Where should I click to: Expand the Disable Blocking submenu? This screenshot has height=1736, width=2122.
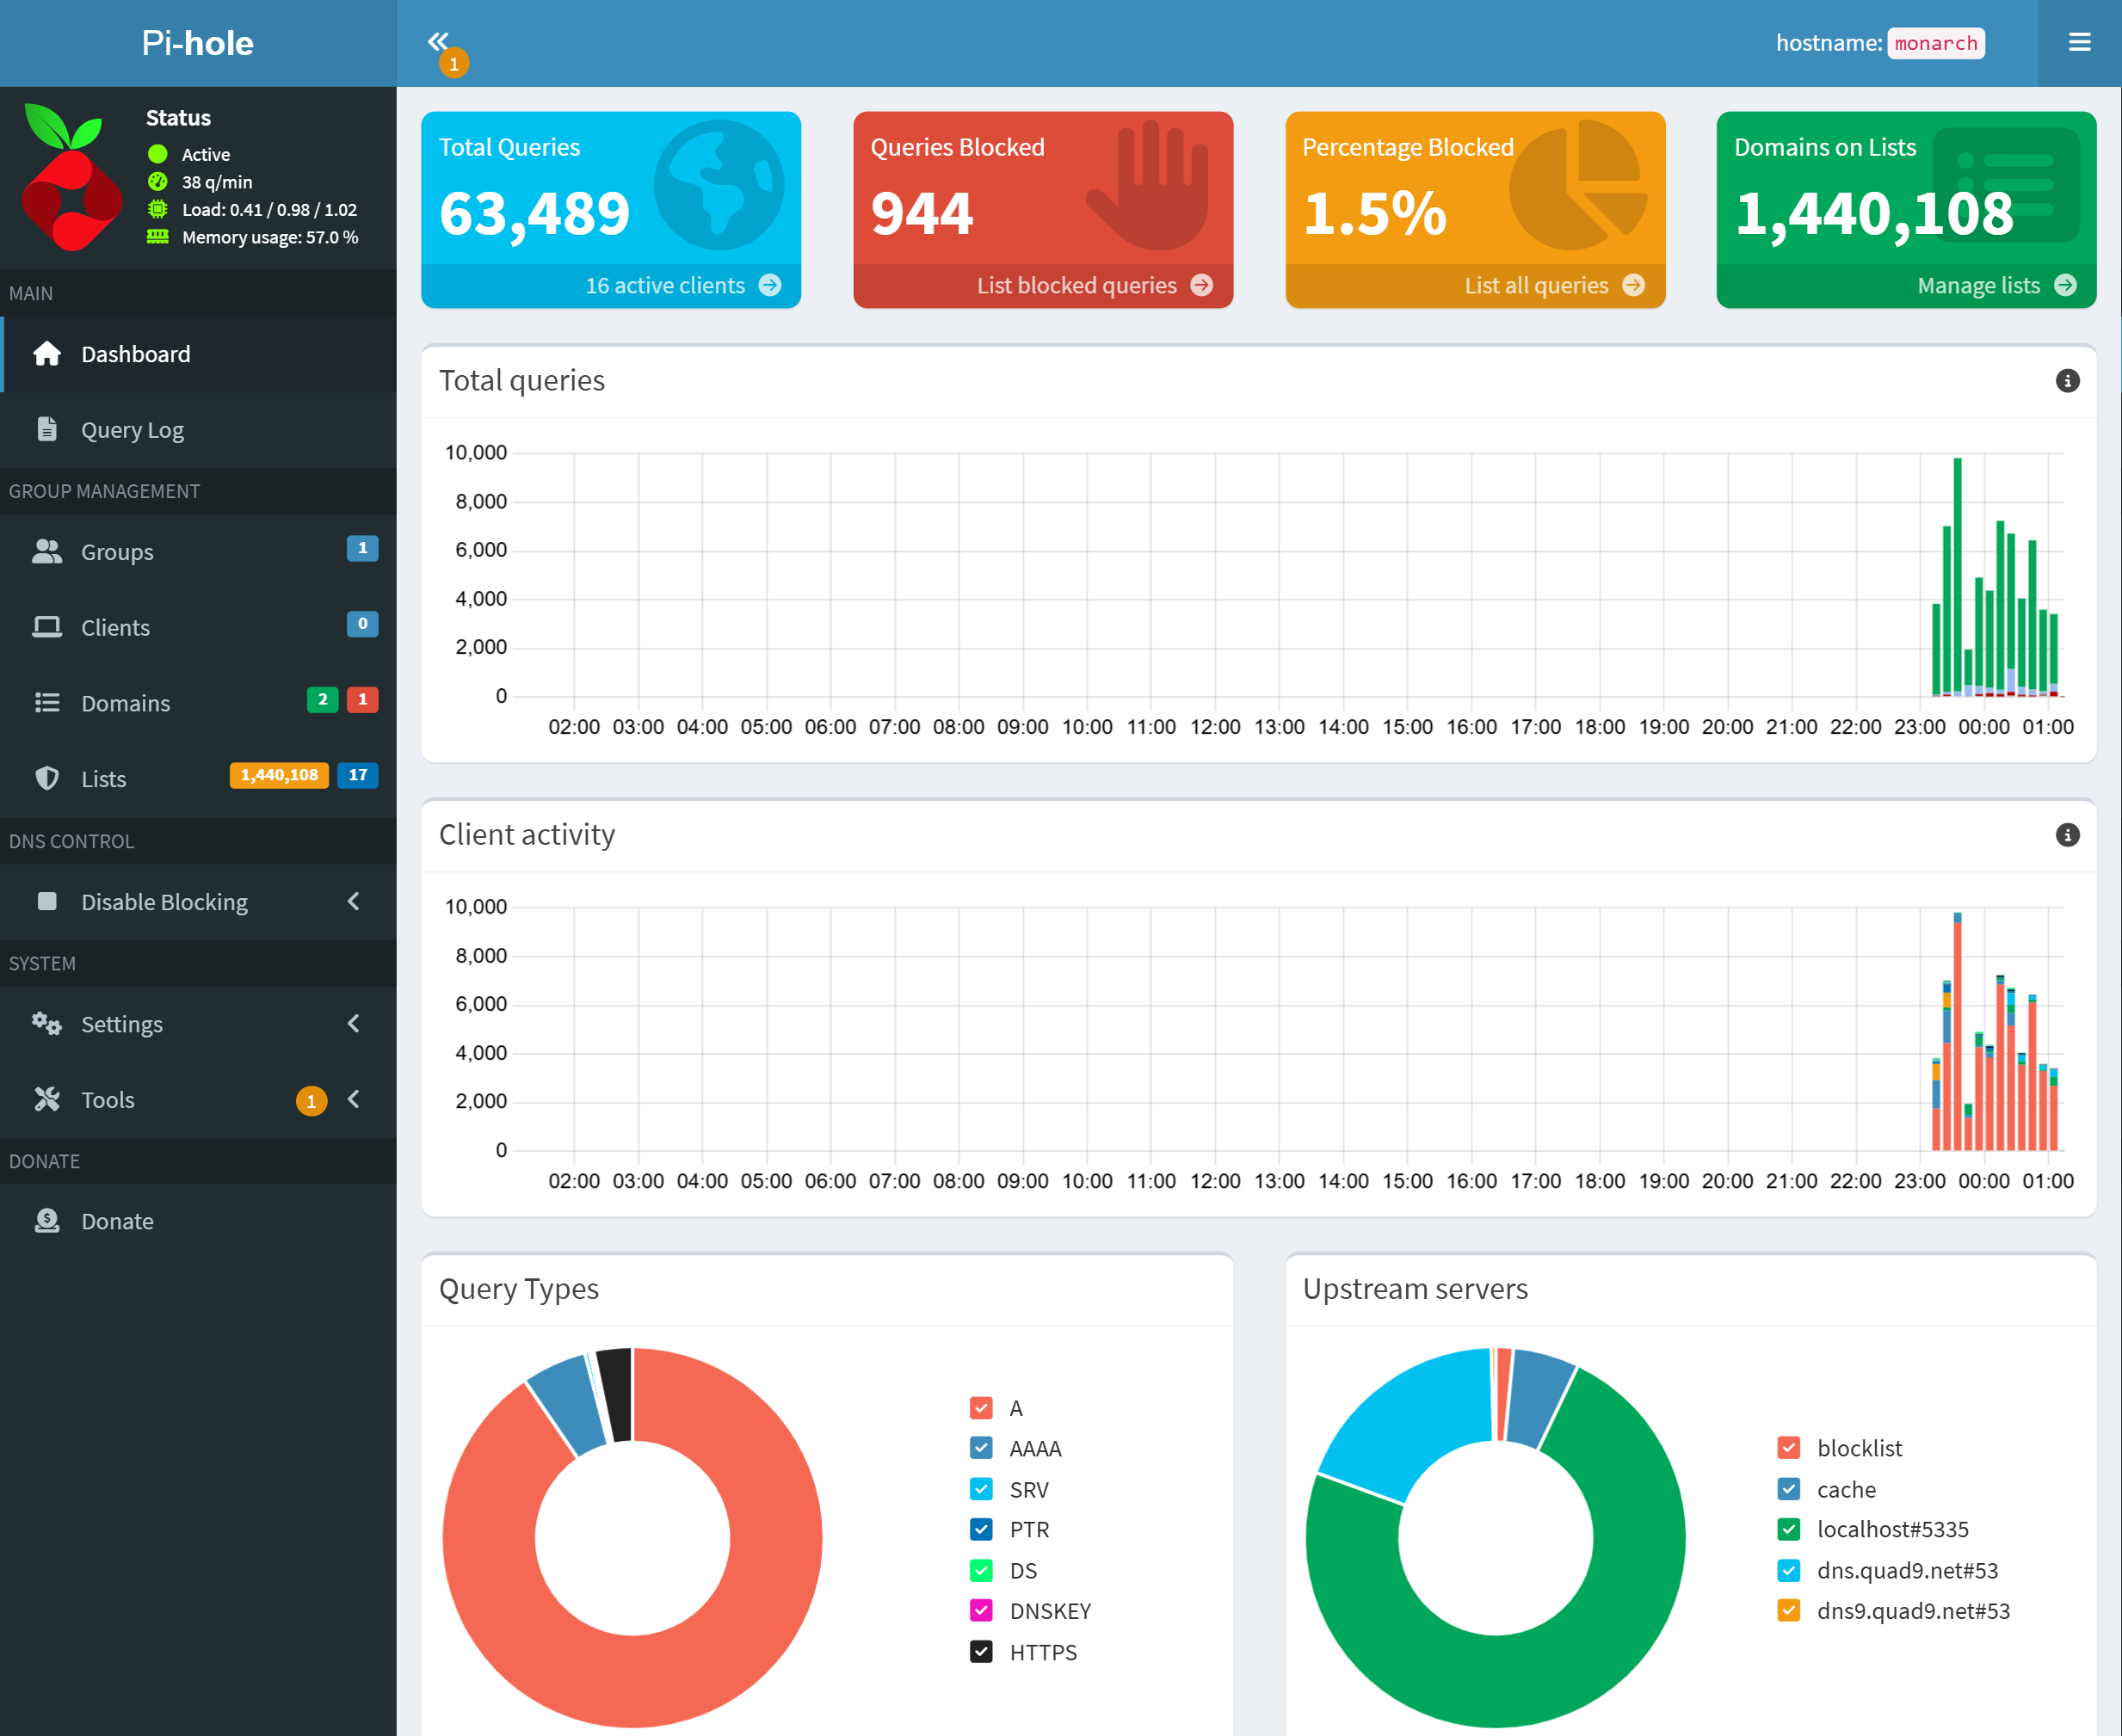(198, 902)
